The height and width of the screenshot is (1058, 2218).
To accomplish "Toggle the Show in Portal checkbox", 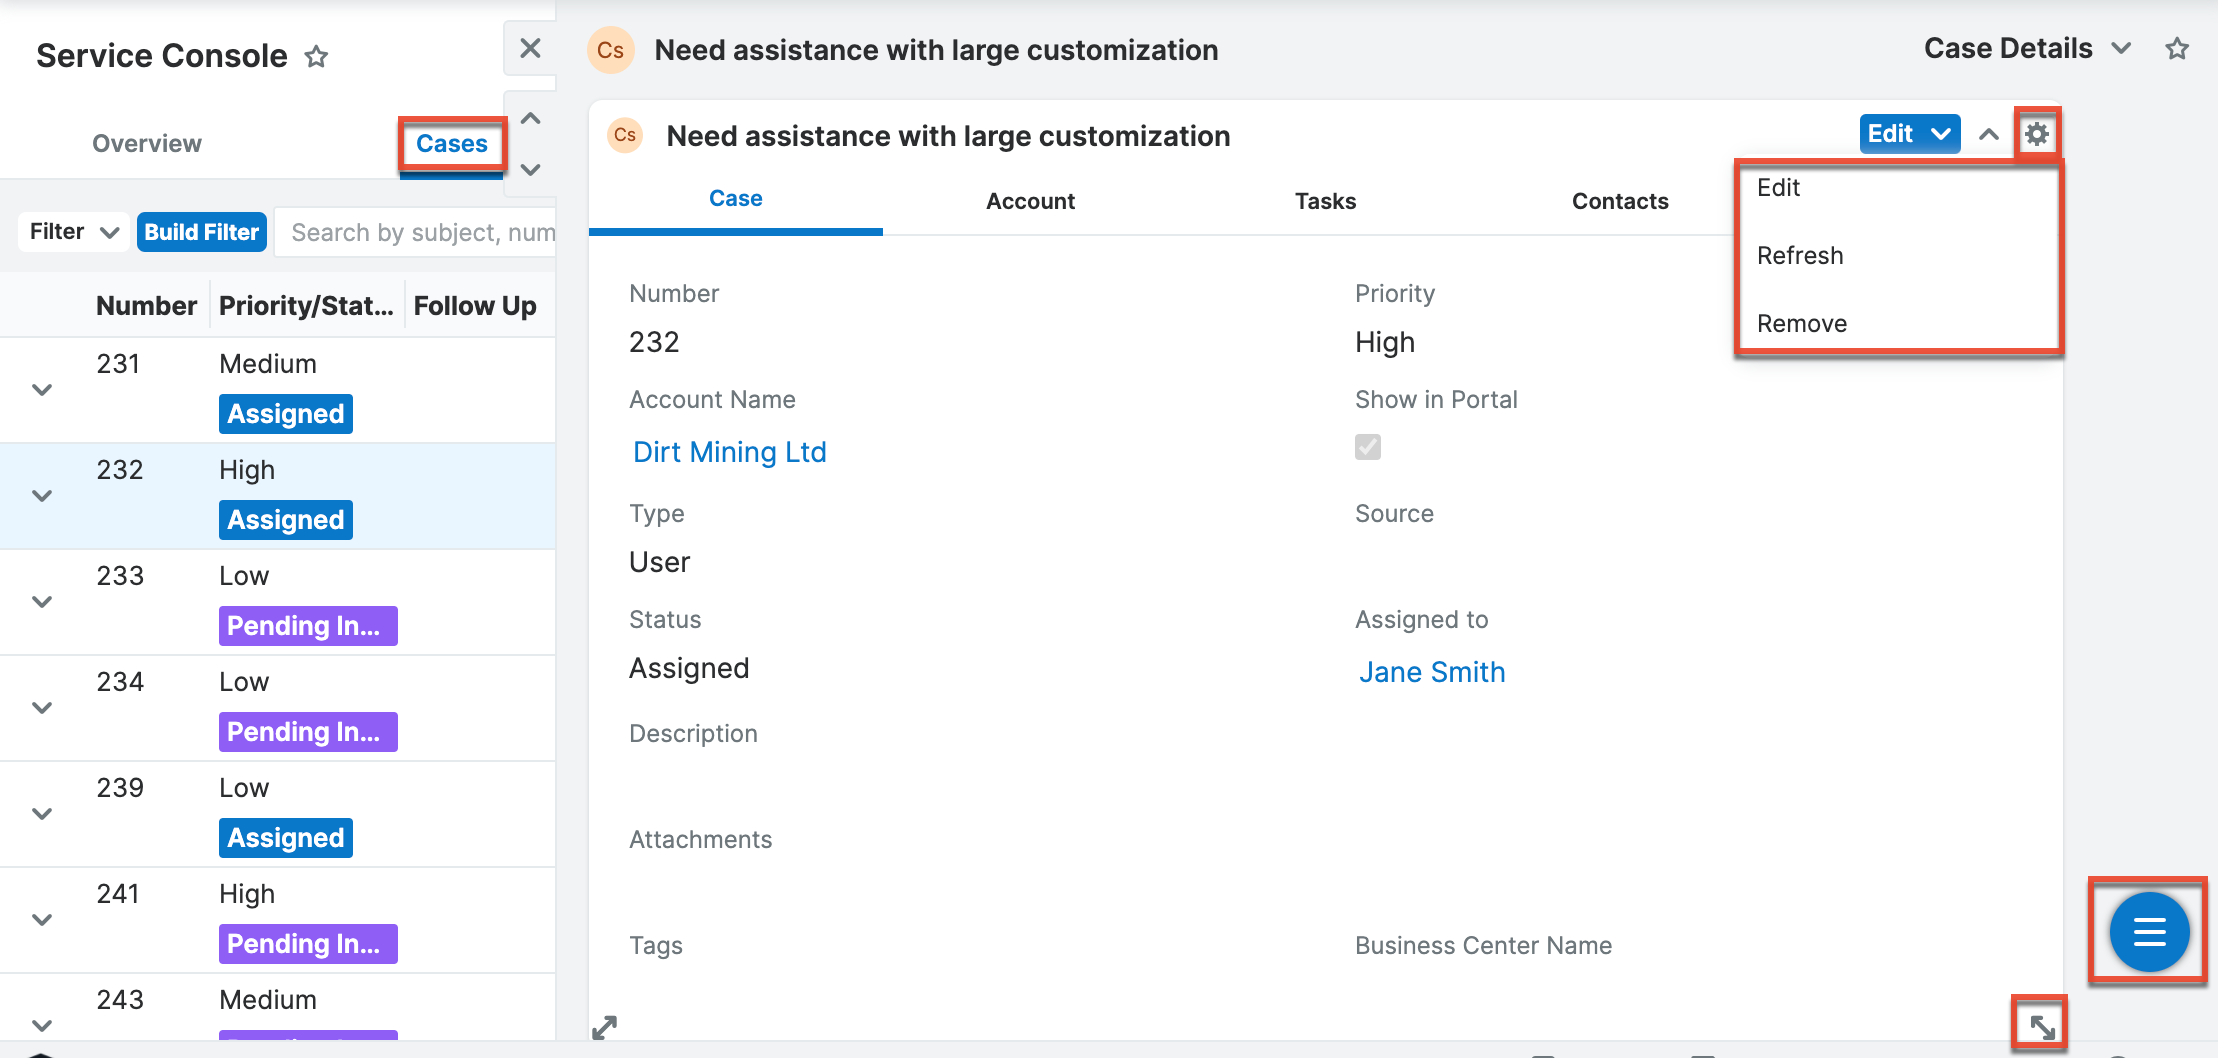I will (x=1367, y=447).
